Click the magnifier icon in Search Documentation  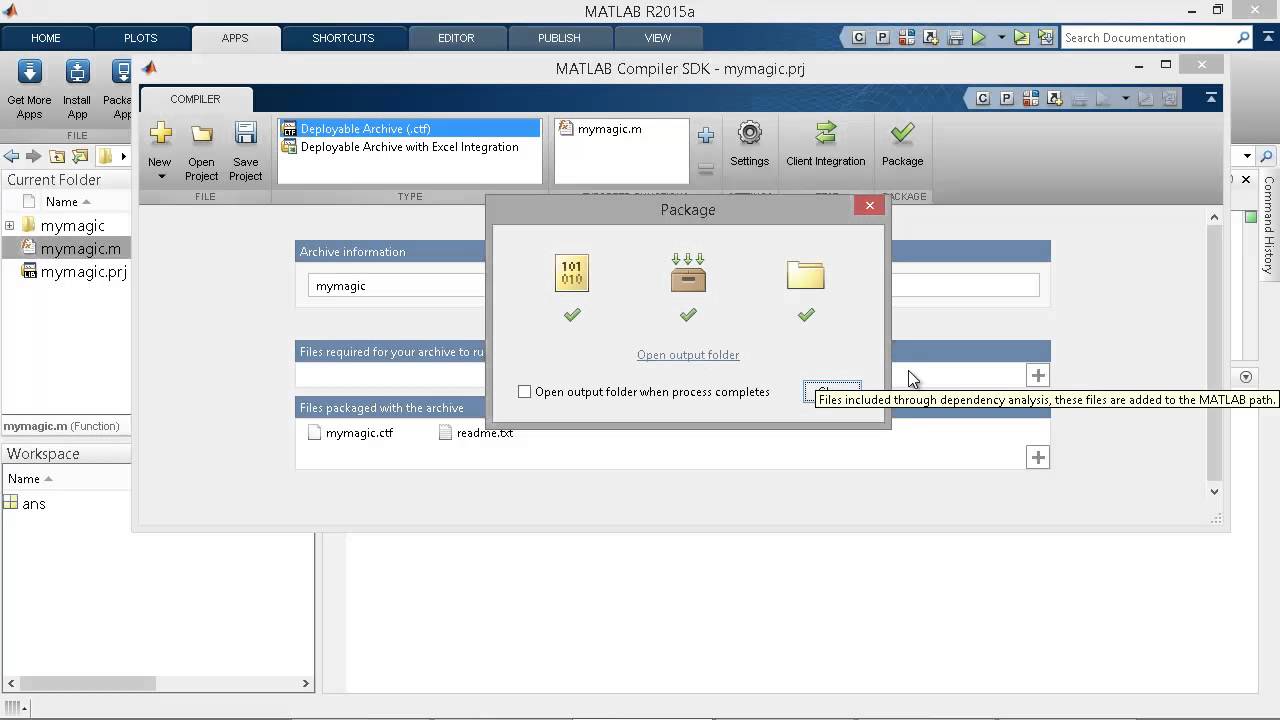point(1243,38)
